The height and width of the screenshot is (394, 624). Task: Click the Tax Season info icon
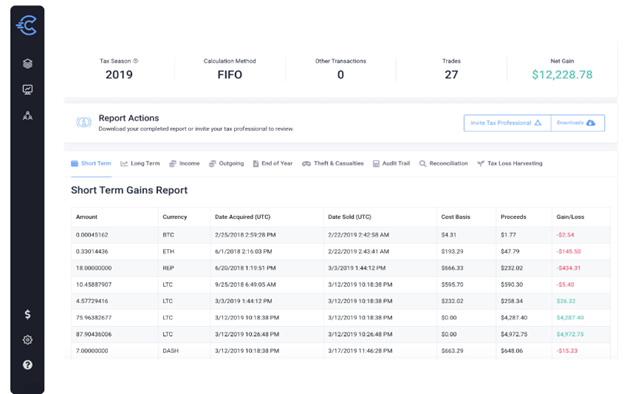pos(135,61)
